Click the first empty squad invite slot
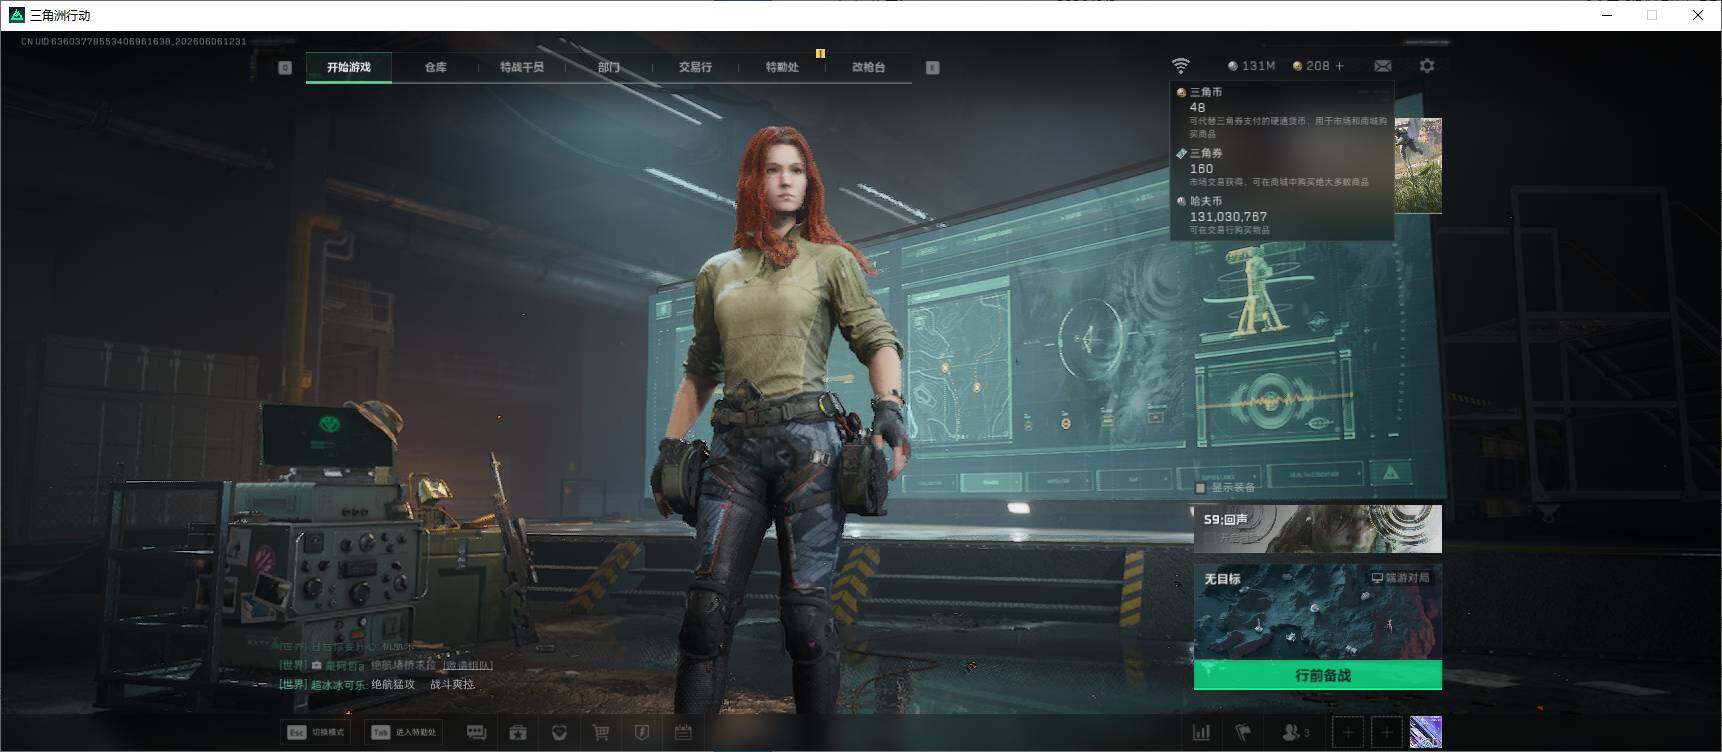 pos(1348,733)
